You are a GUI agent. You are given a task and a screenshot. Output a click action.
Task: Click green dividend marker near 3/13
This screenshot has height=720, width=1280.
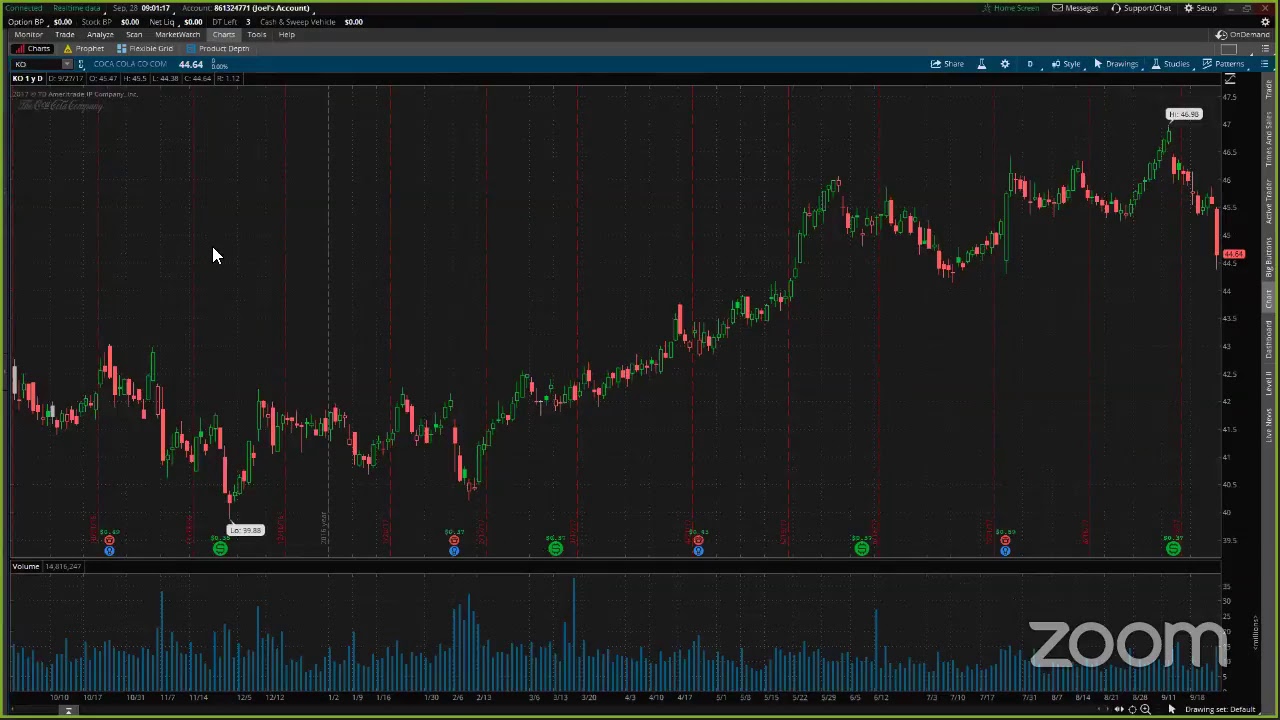(555, 548)
